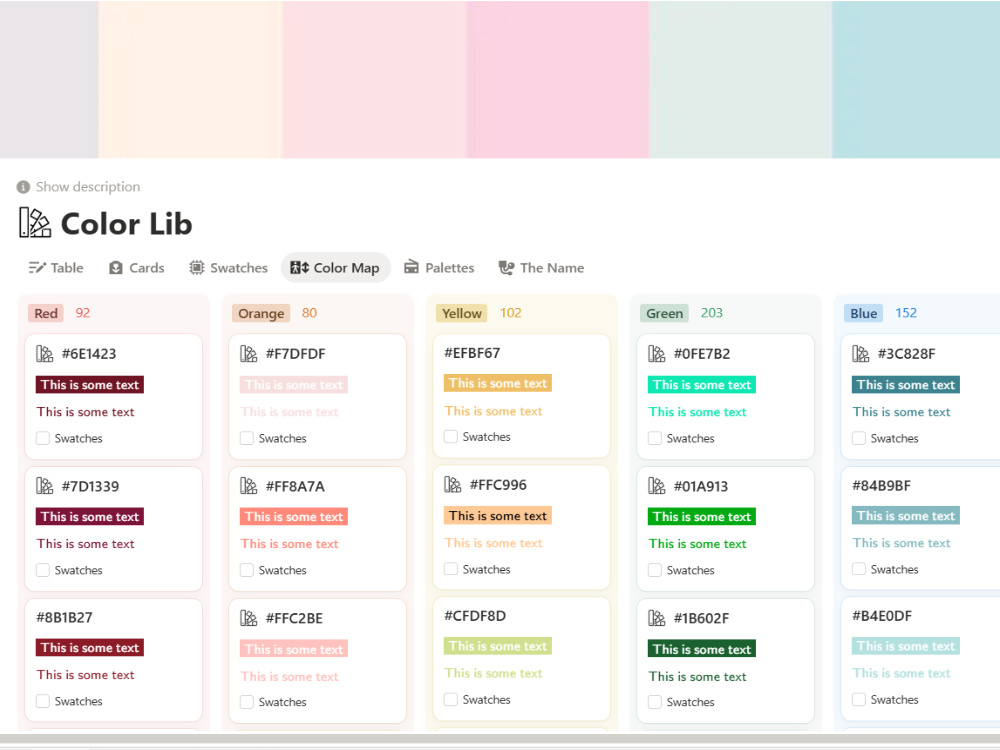Screen dimensions: 1000x750
Task: Click the palette icon on card #3C828F
Action: pos(861,353)
